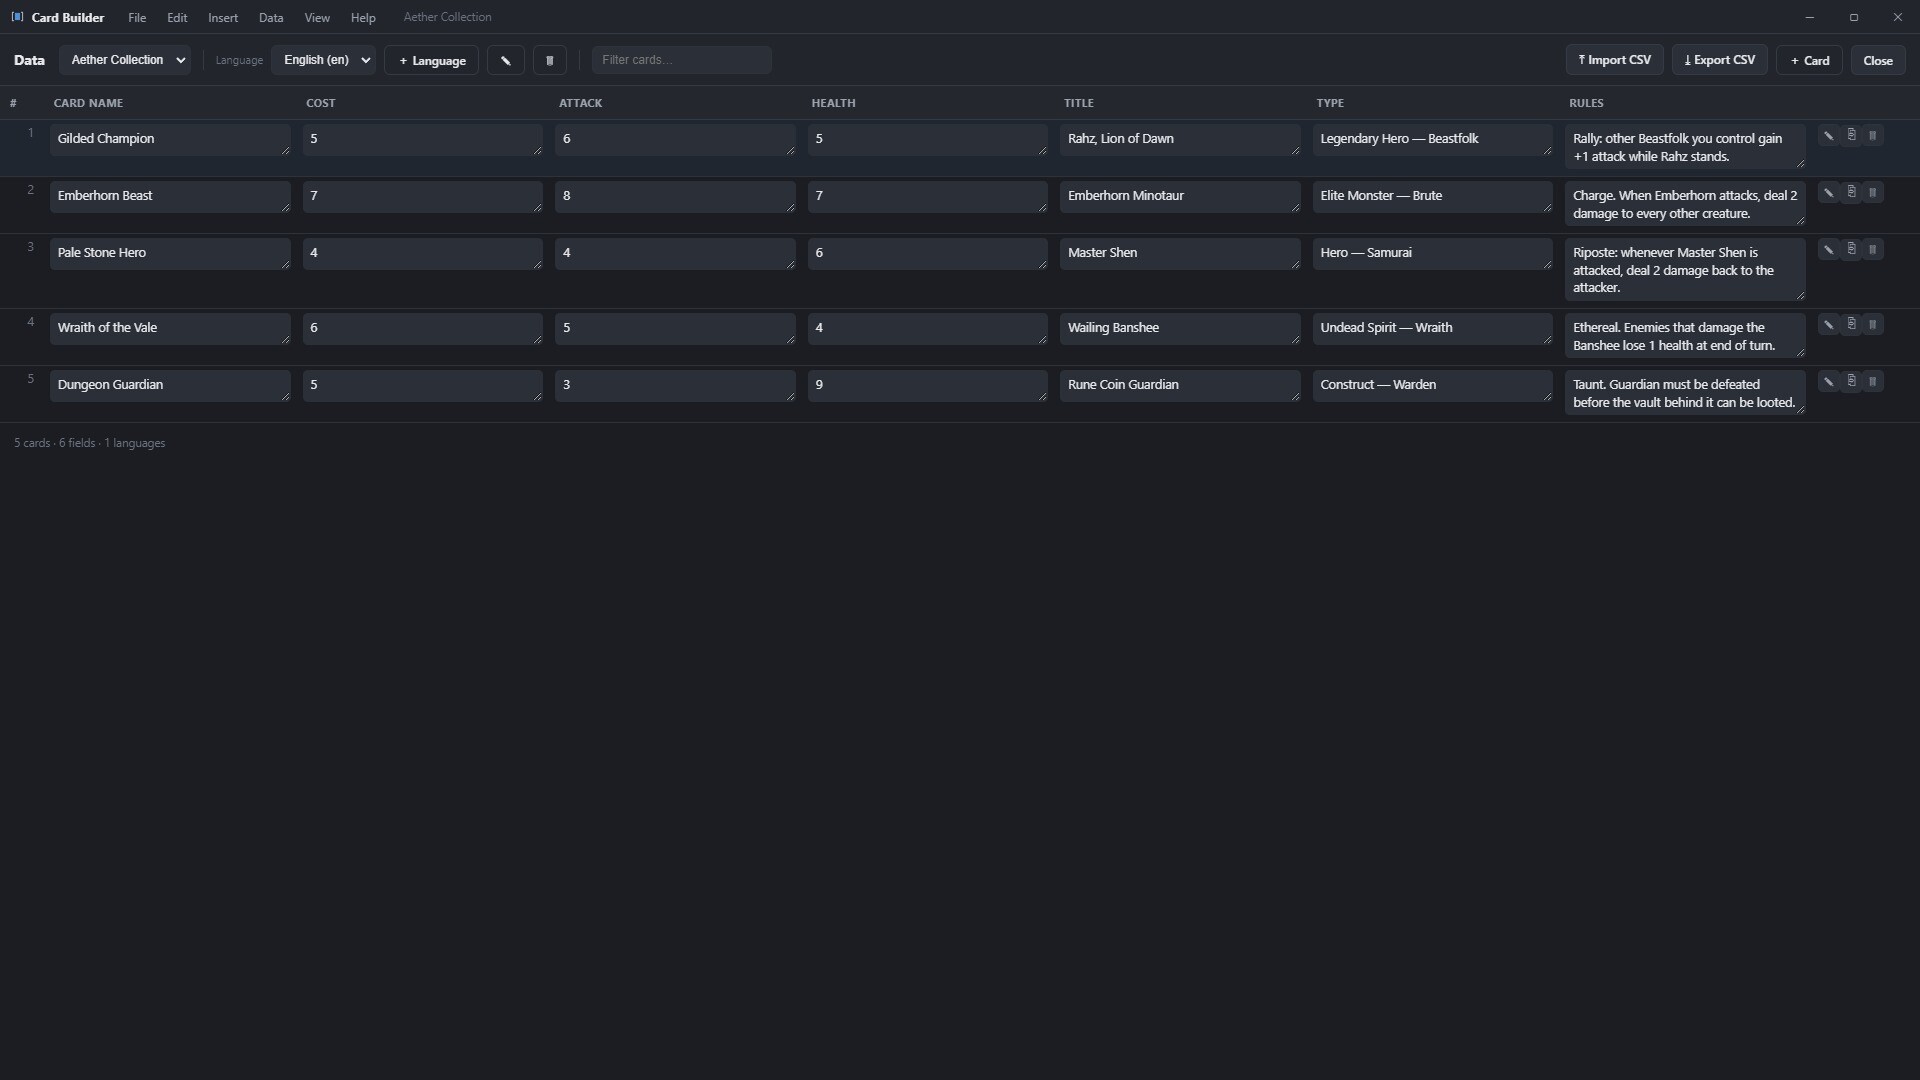Click the Close button in data toolbar
The image size is (1920, 1080).
[x=1878, y=60]
